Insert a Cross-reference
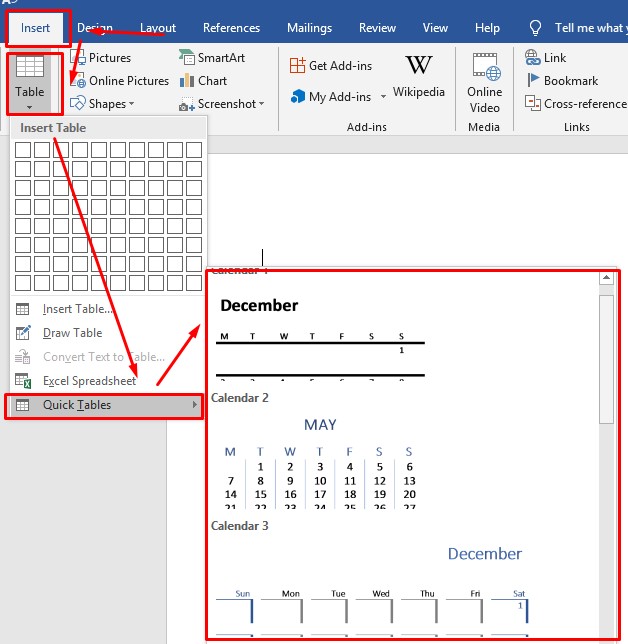This screenshot has height=644, width=628. click(x=576, y=104)
